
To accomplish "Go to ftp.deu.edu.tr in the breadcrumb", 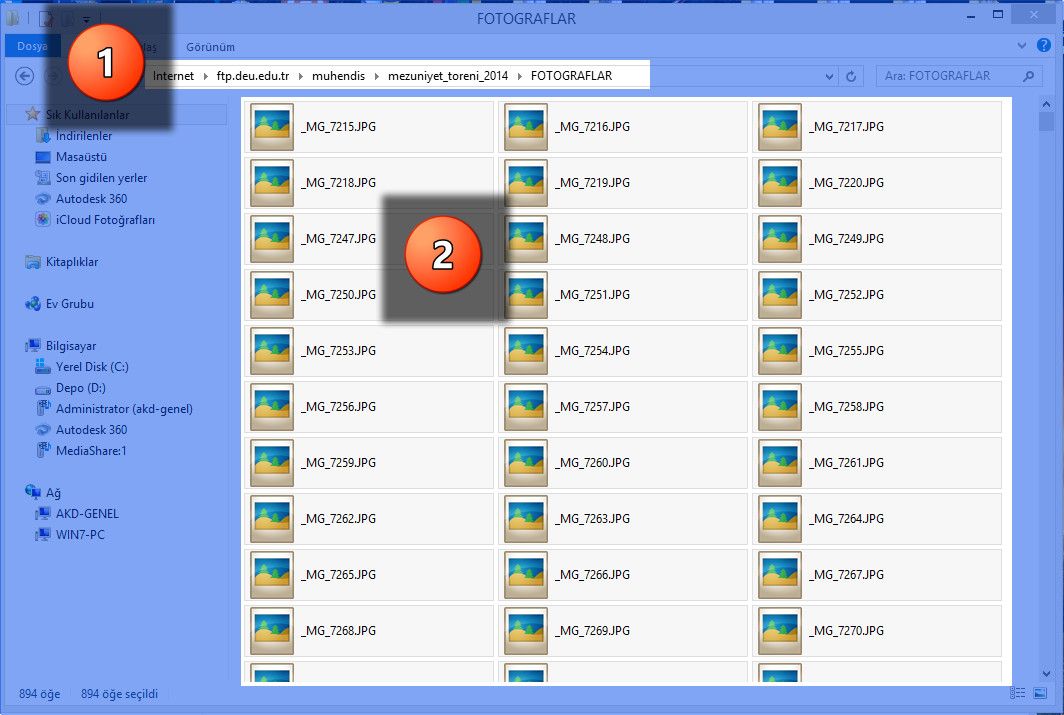I will [x=252, y=76].
